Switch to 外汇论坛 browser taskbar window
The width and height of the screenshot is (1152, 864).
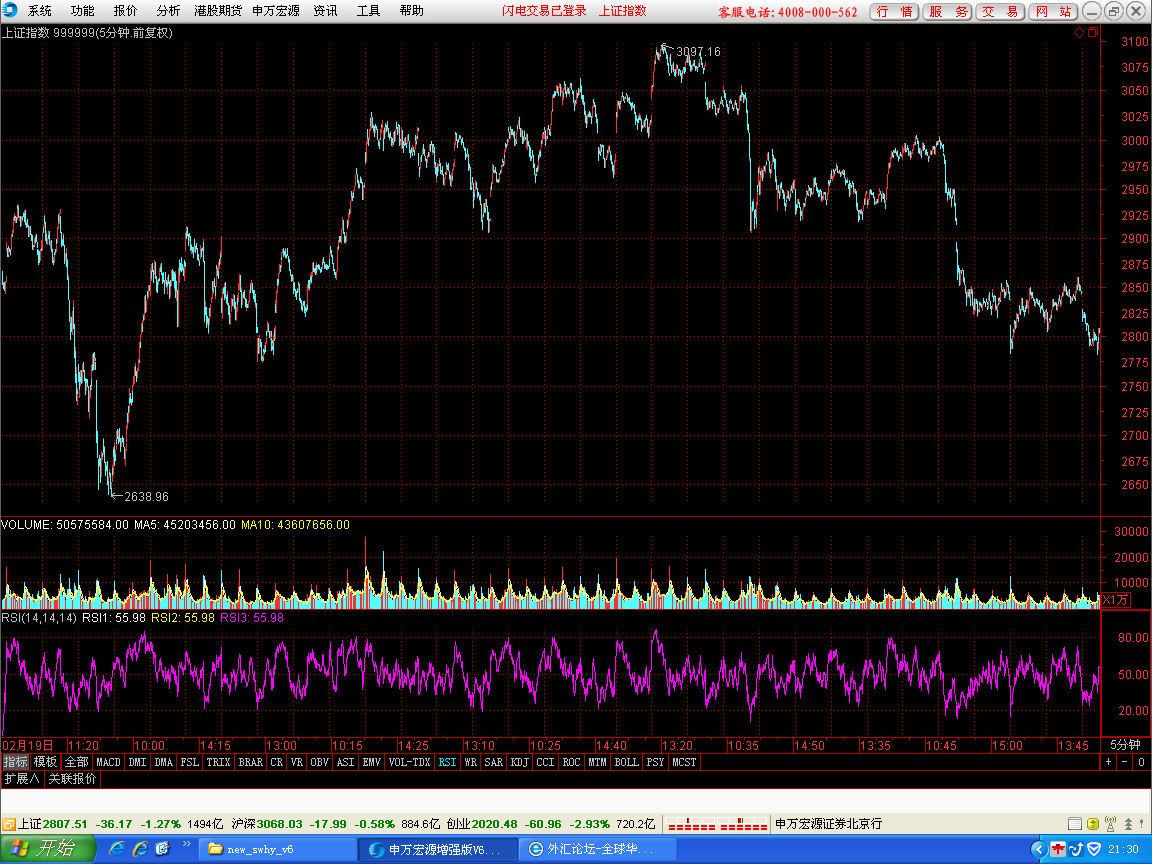tap(597, 849)
